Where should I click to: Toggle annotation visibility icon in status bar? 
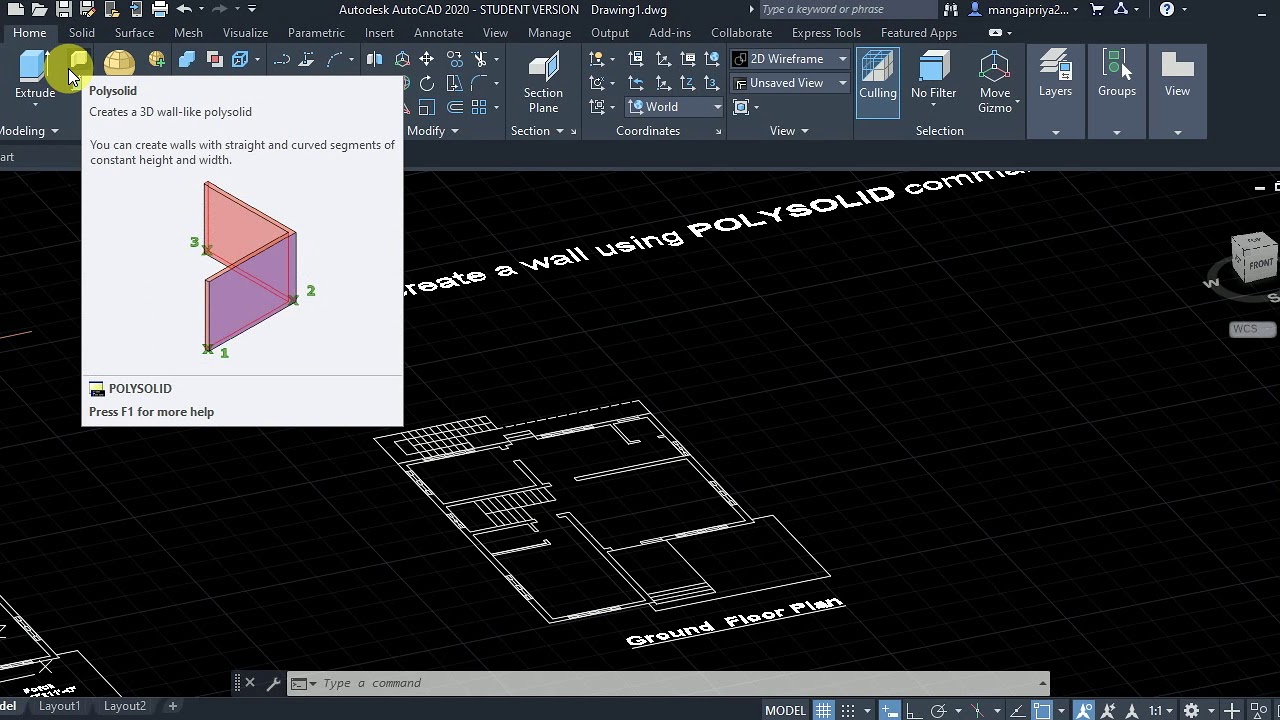pos(1084,710)
